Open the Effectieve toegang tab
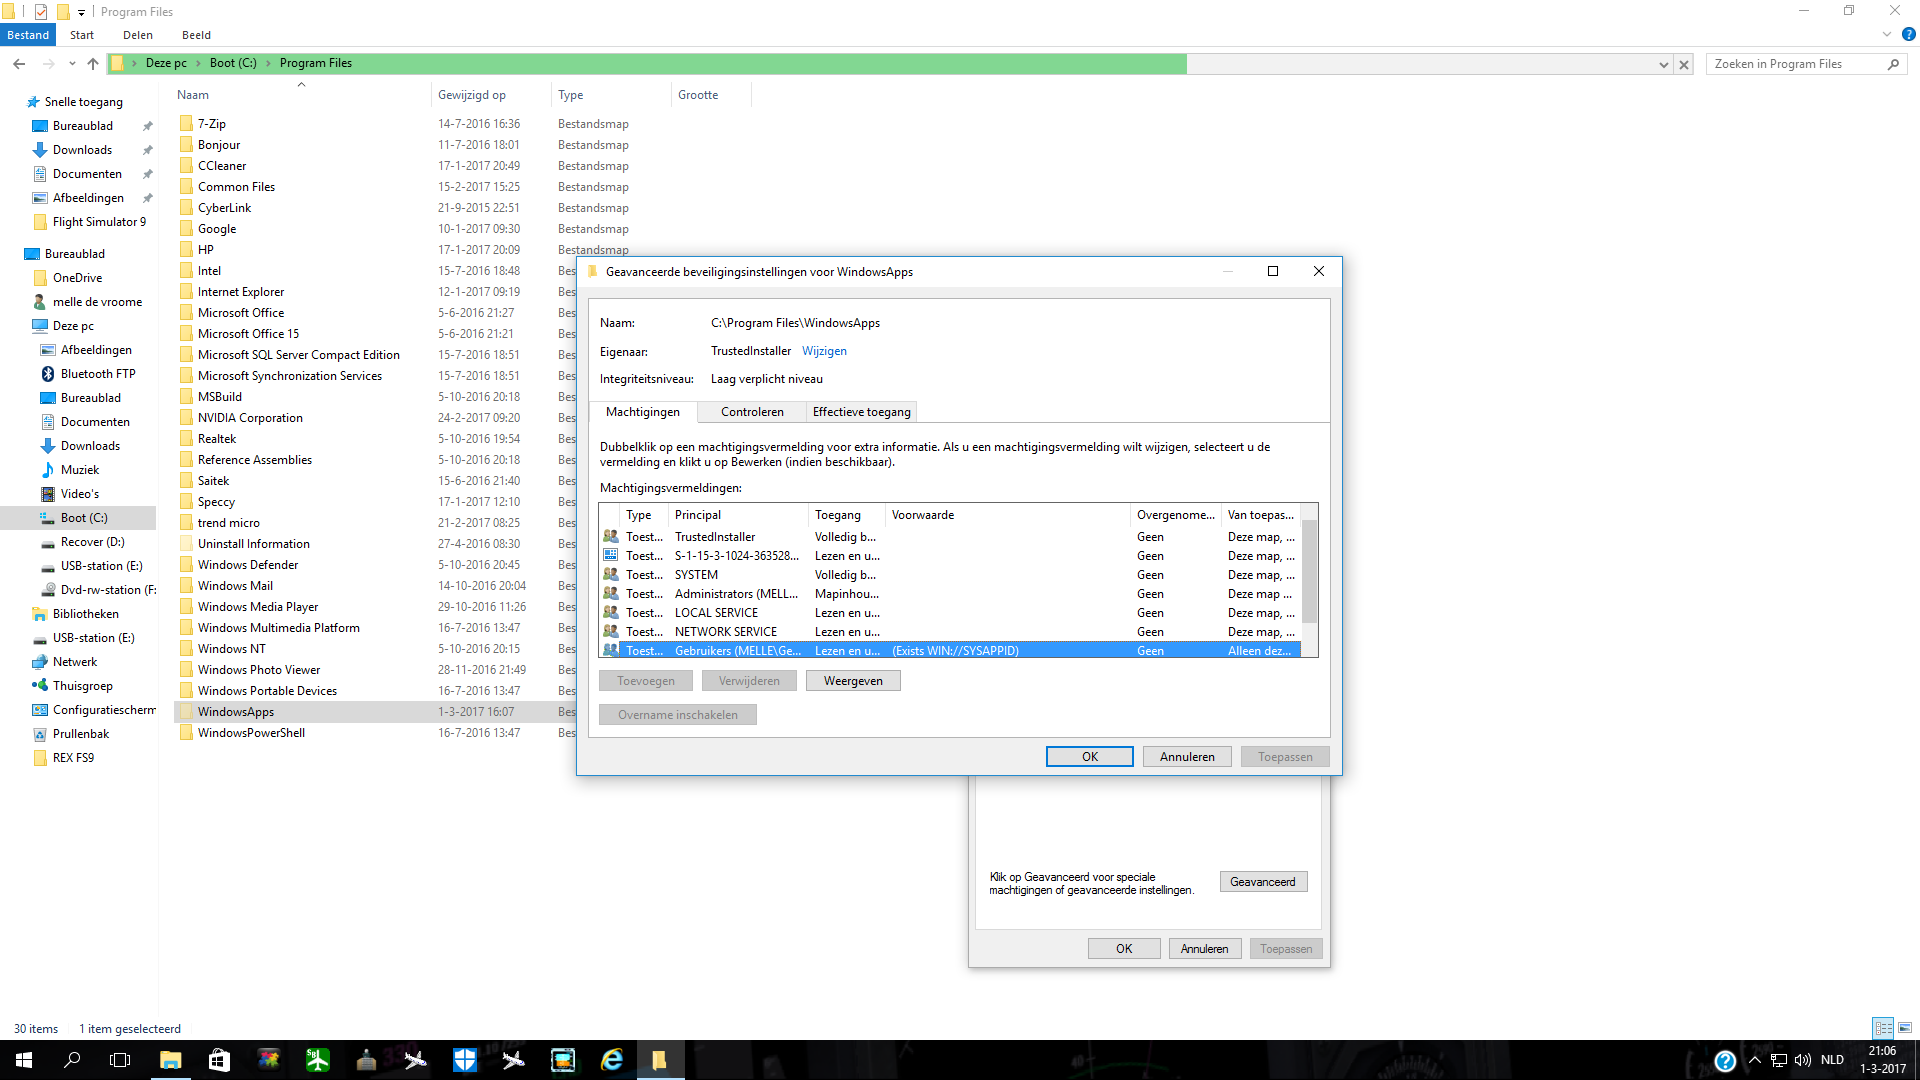This screenshot has height=1080, width=1920. tap(861, 412)
